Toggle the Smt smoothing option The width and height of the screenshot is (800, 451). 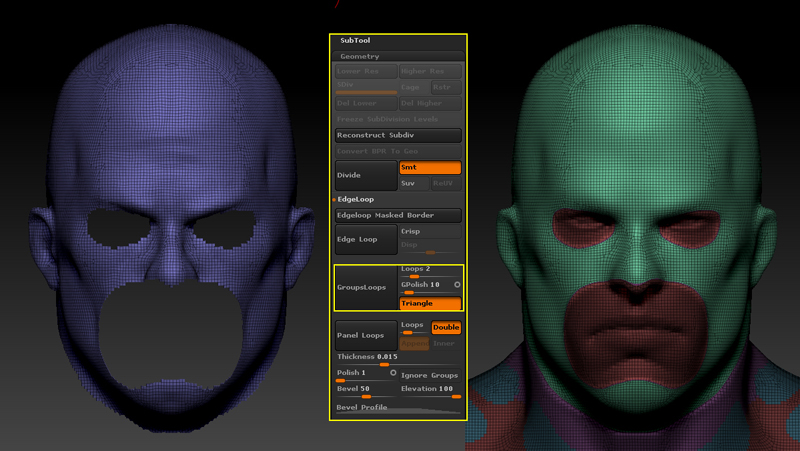point(431,167)
